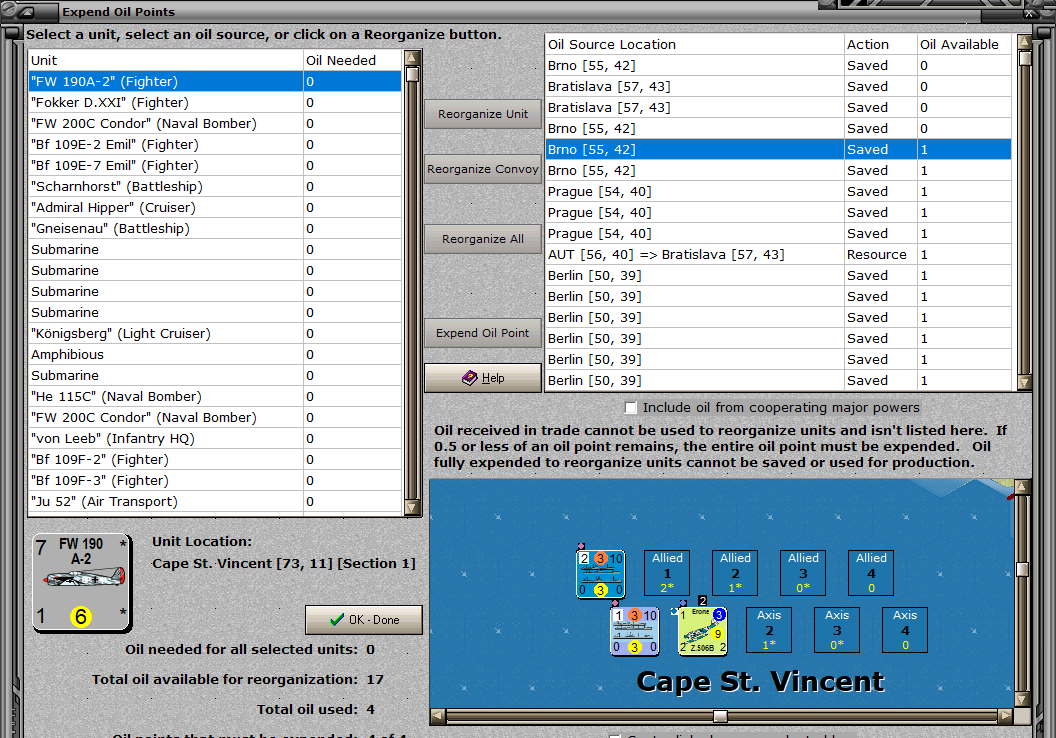The width and height of the screenshot is (1056, 738).
Task: Click the unit list scrollbar thumb
Action: (x=412, y=73)
